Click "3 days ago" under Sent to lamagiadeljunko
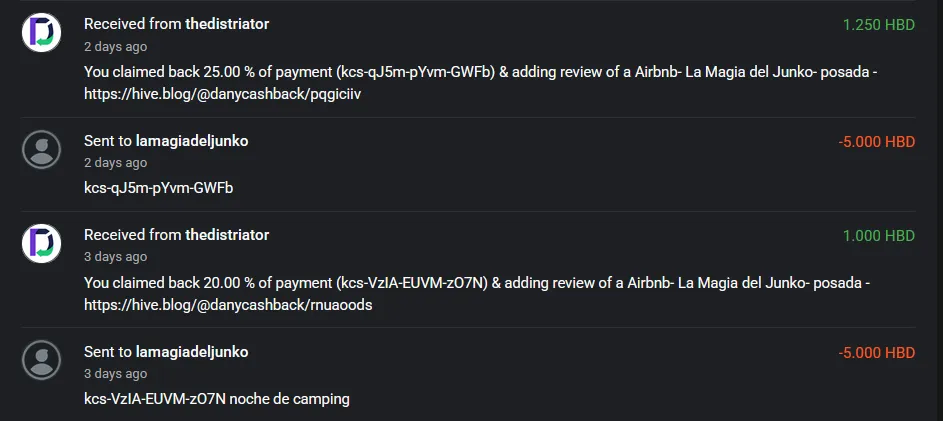Screen dimensions: 943x421 point(115,374)
